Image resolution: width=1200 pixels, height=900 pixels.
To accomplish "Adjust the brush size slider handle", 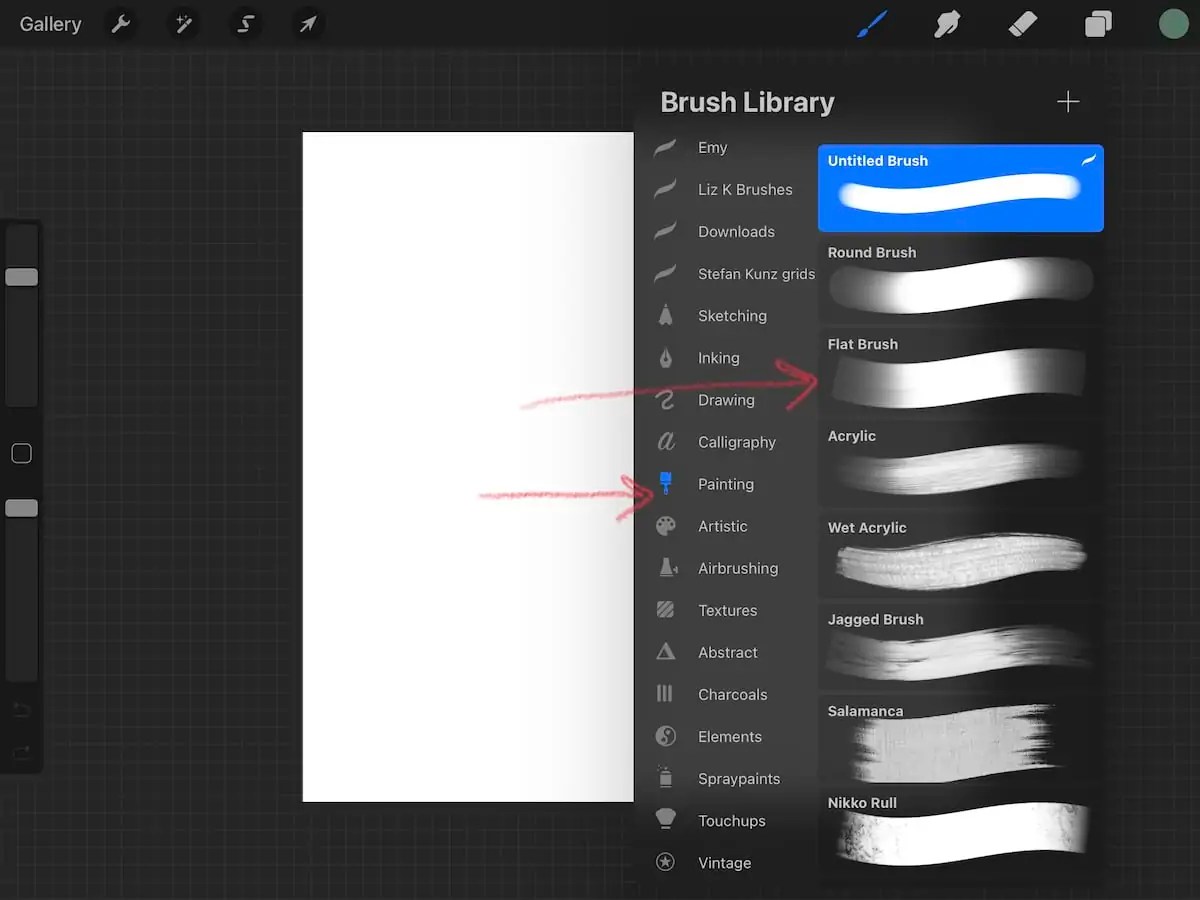I will point(21,277).
